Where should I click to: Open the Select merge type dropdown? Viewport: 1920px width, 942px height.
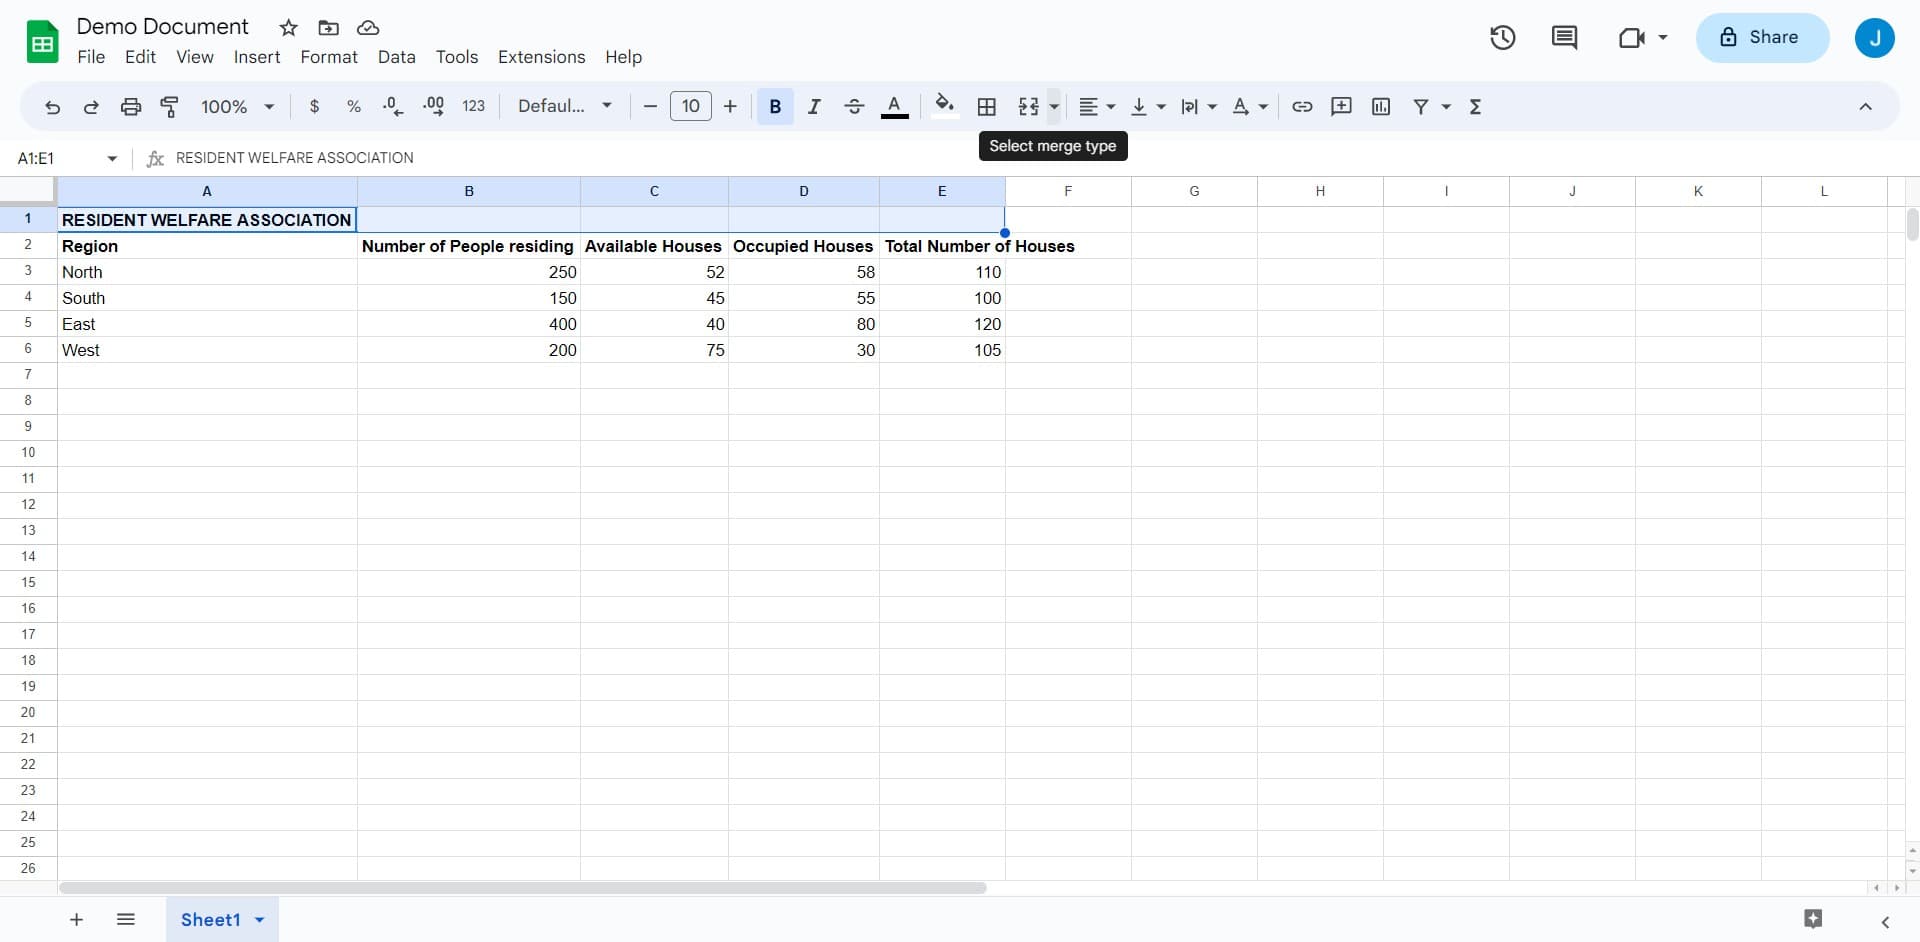1054,106
